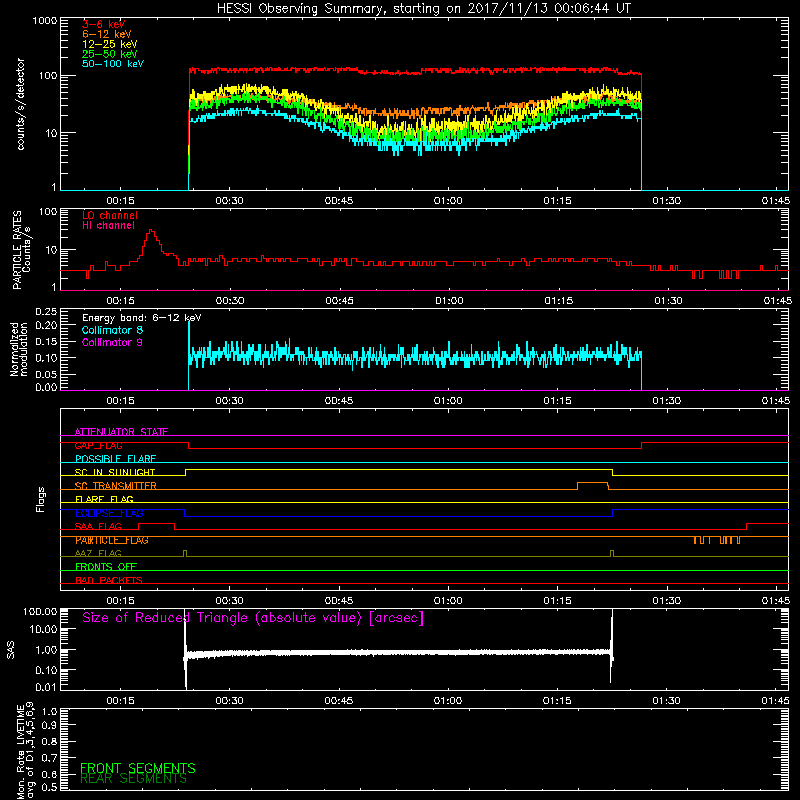The width and height of the screenshot is (800, 800).
Task: Click the Mon. Rate LIVETIME axis label
Action: 26,751
